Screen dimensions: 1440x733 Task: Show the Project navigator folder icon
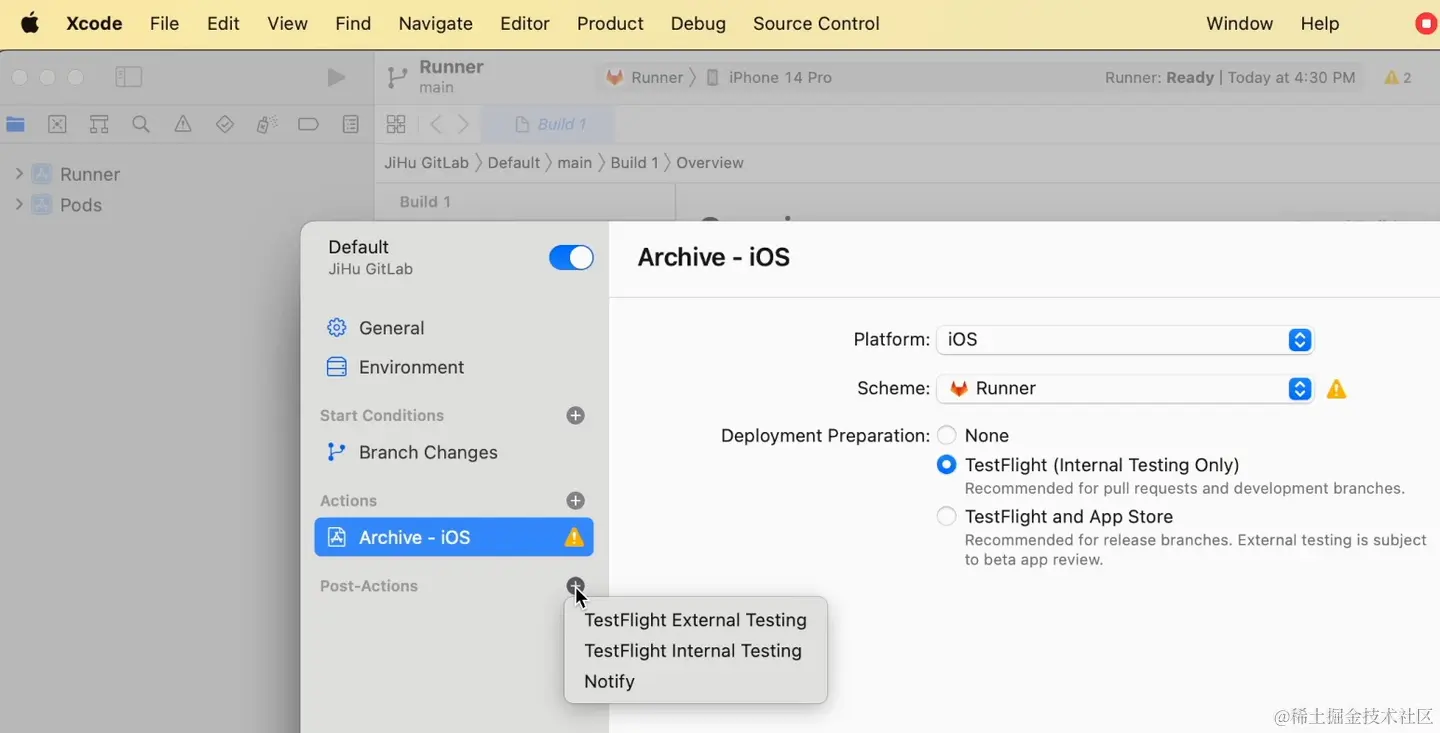click(16, 124)
